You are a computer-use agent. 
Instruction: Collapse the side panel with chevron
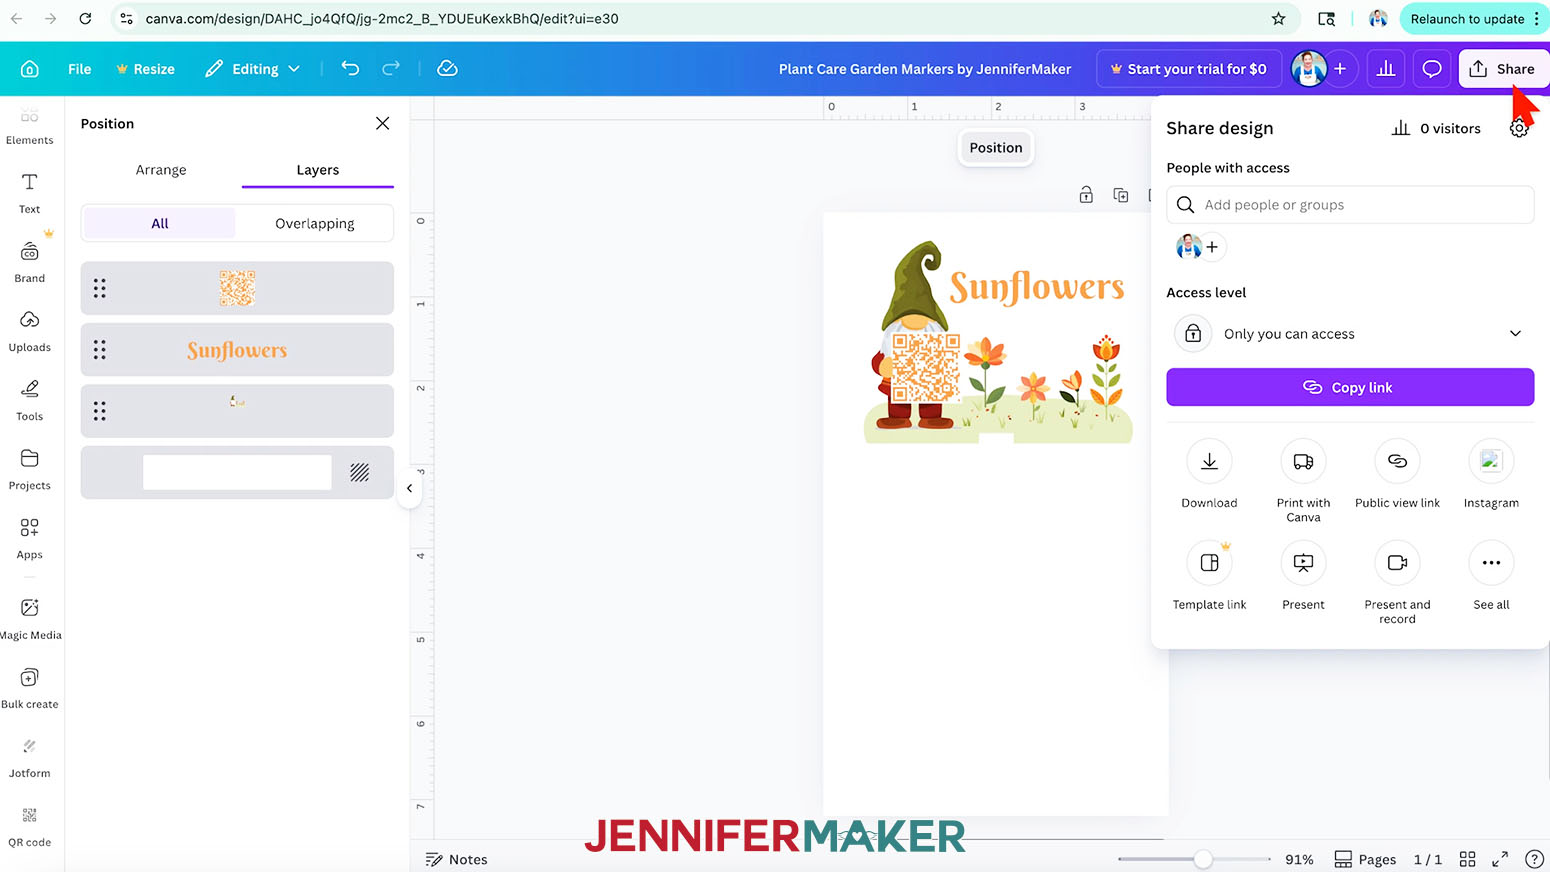pos(409,488)
